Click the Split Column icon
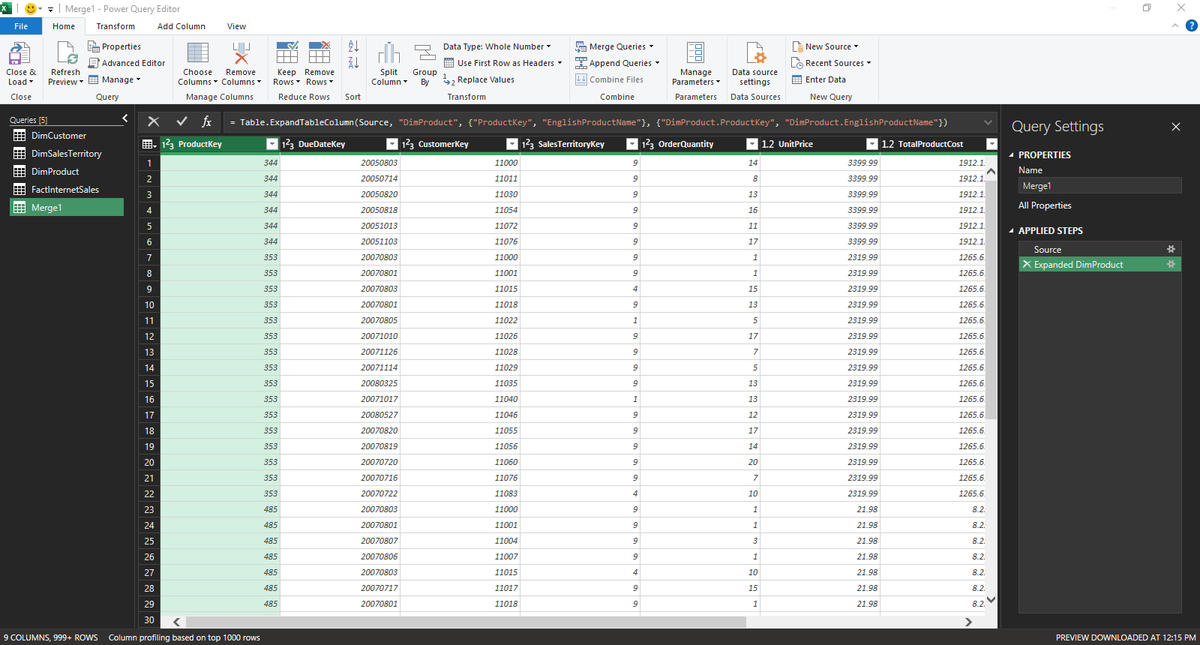The image size is (1200, 645). click(390, 54)
